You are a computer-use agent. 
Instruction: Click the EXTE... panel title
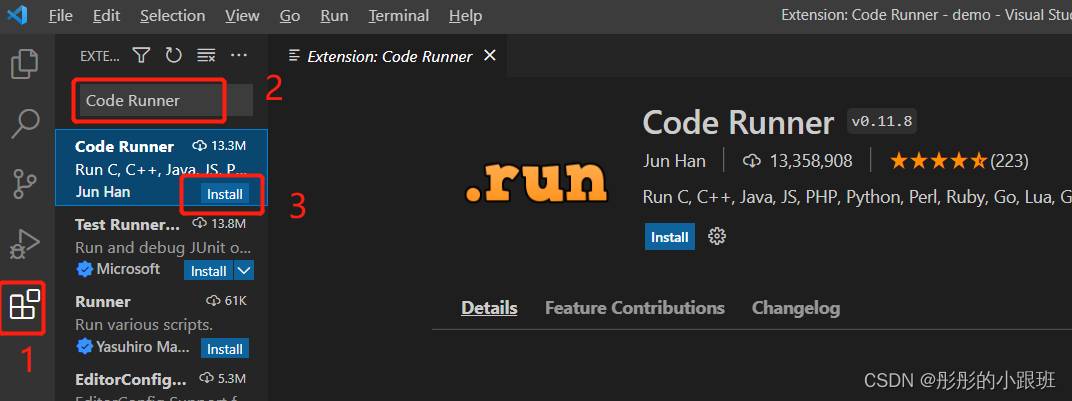100,56
